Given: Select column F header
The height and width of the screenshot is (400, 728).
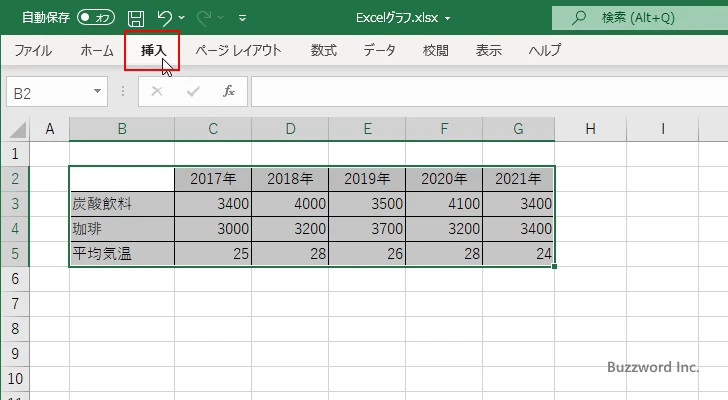Looking at the screenshot, I should (x=444, y=129).
